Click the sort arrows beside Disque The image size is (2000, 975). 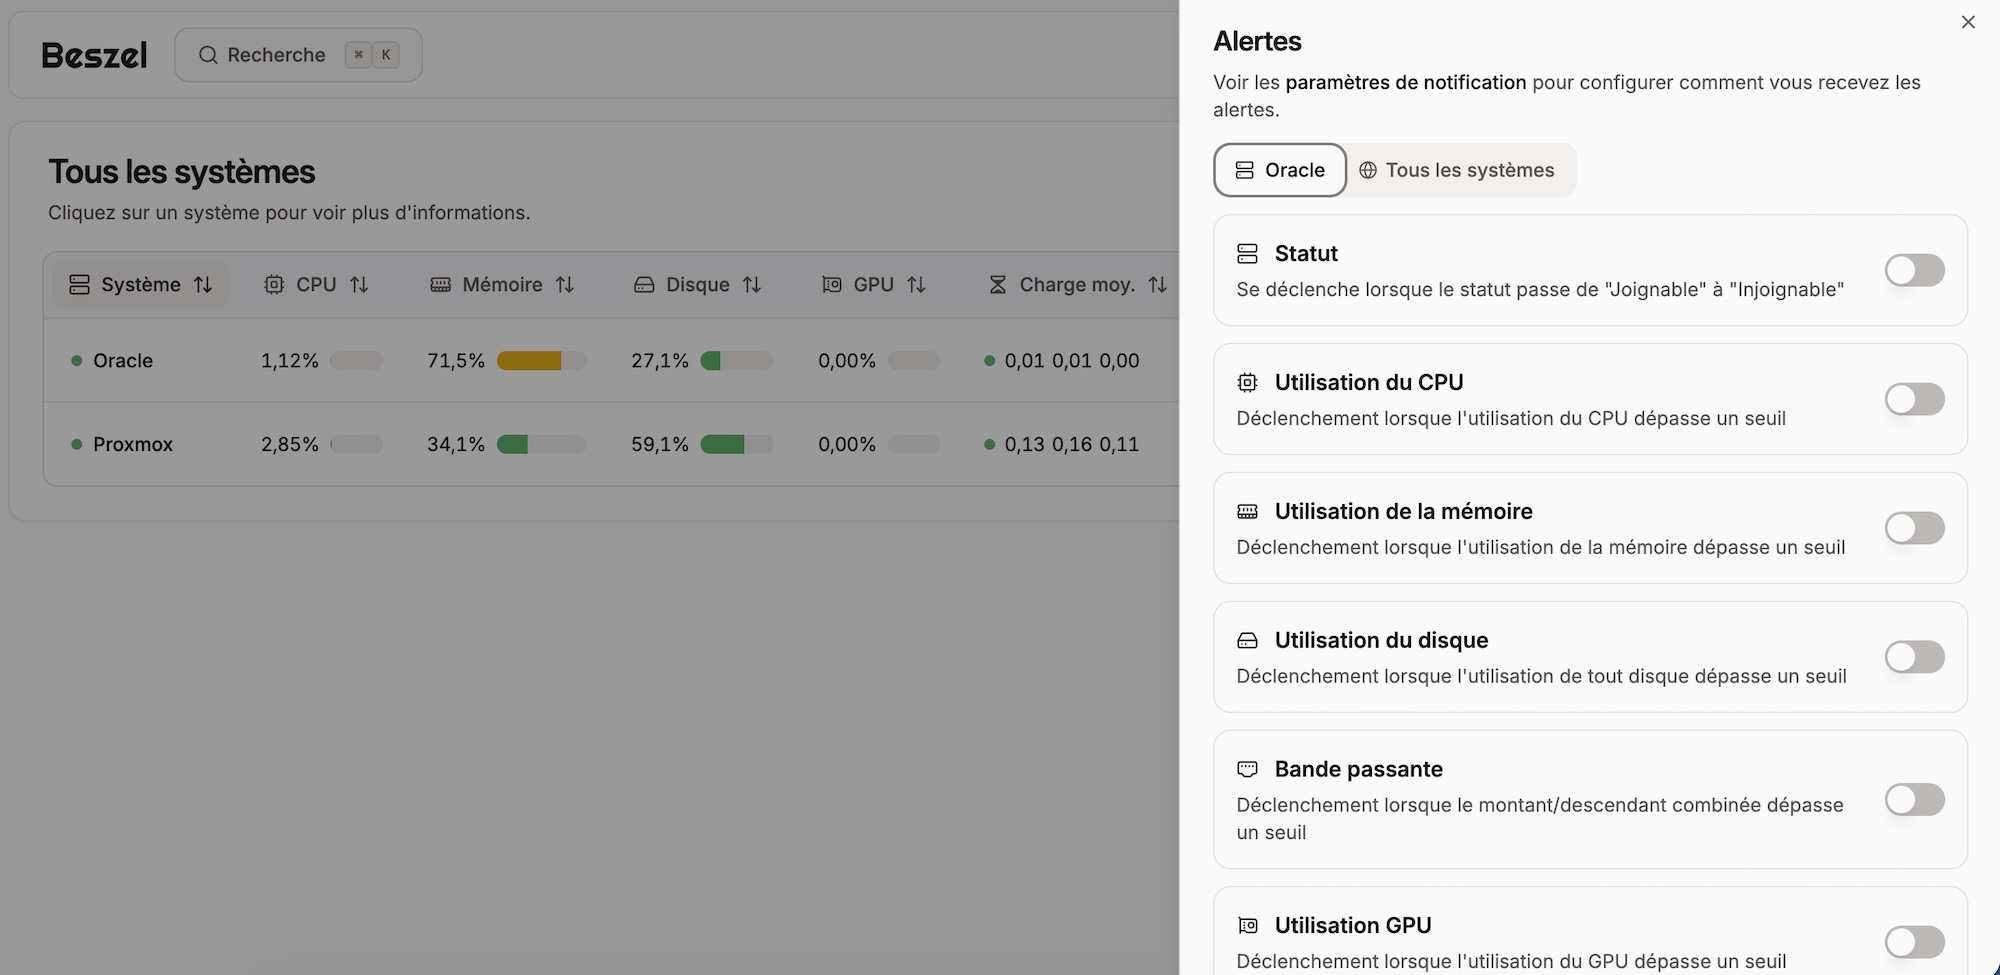(752, 285)
